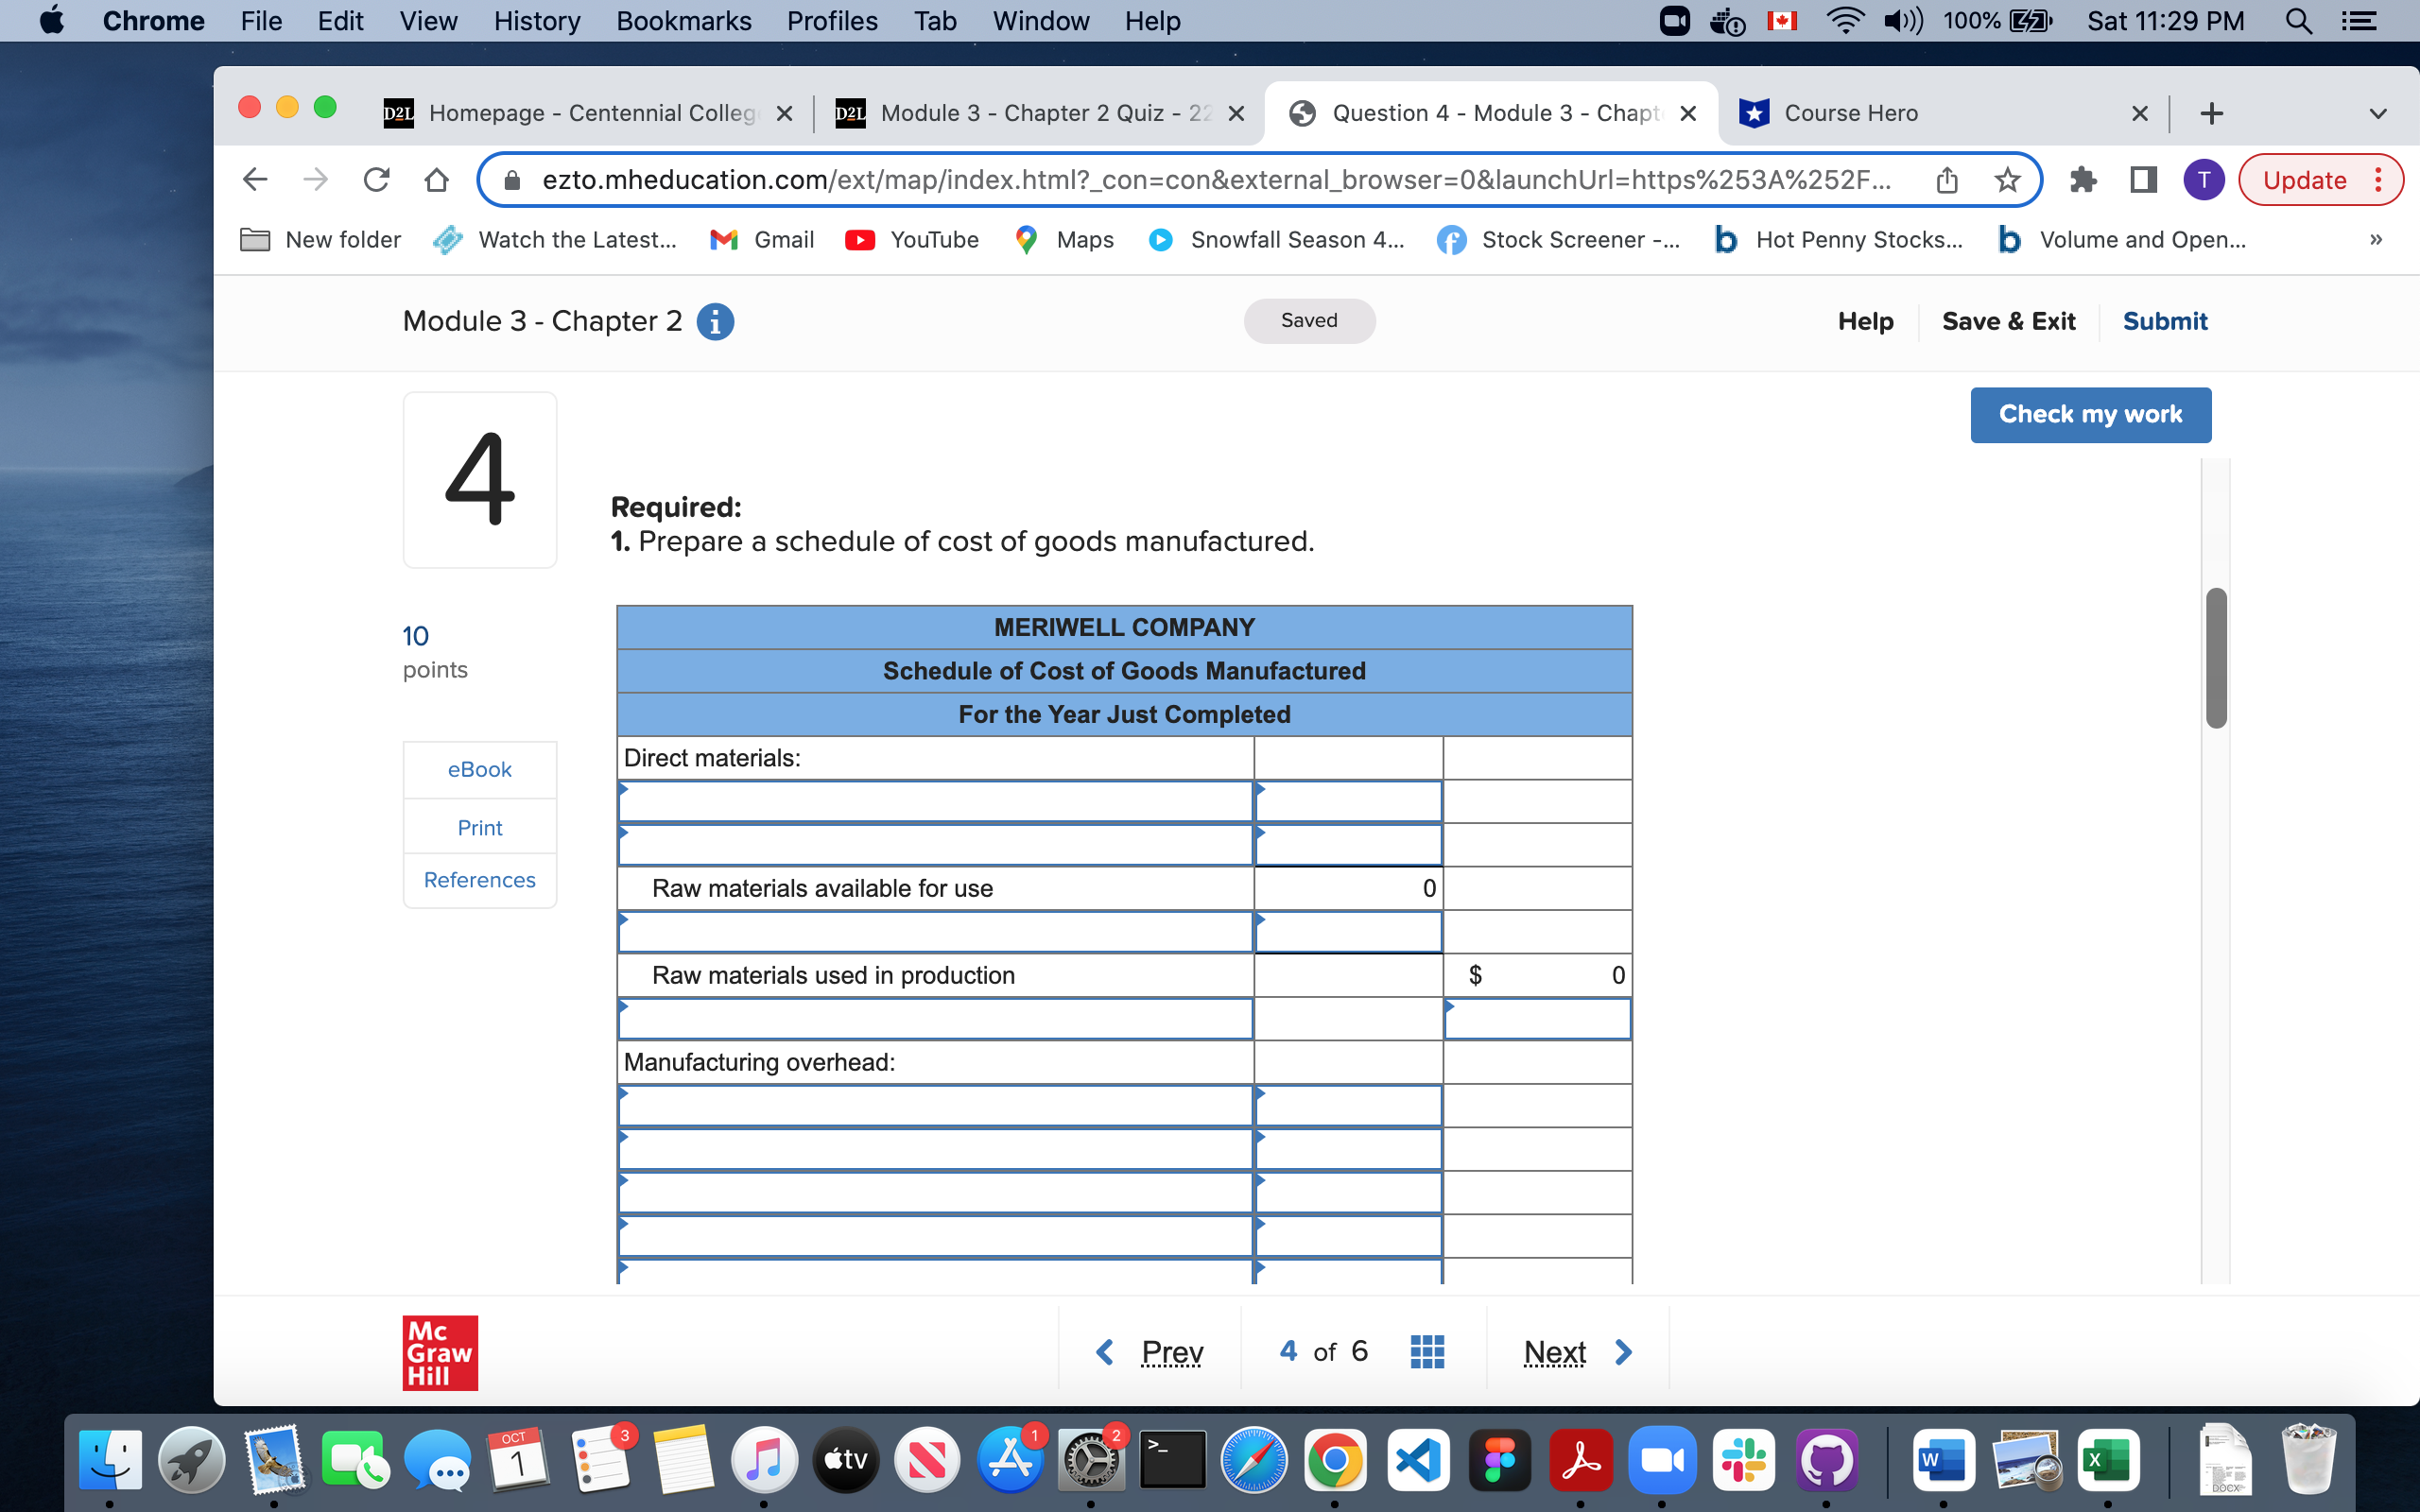Click Next to go to question 5
This screenshot has height=1512, width=2420.
1554,1351
